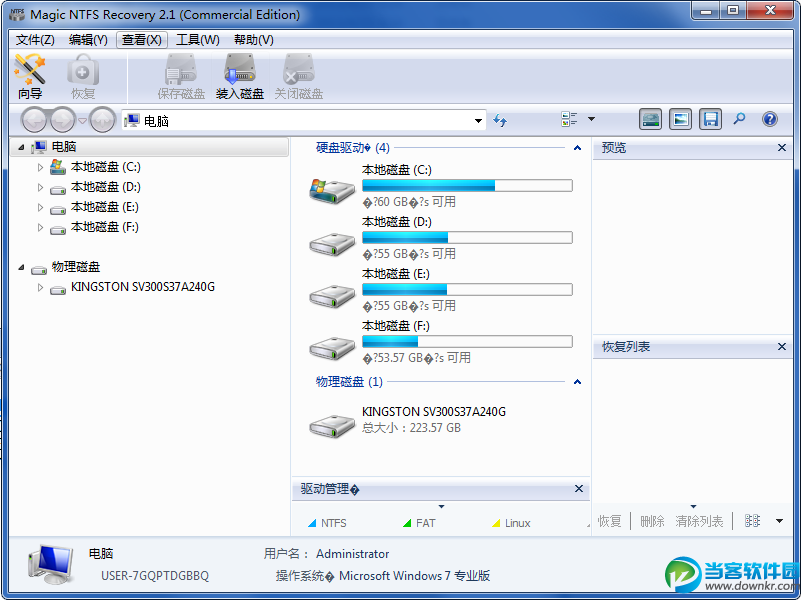Click the address bar showing 电脑
This screenshot has width=801, height=600.
[303, 121]
